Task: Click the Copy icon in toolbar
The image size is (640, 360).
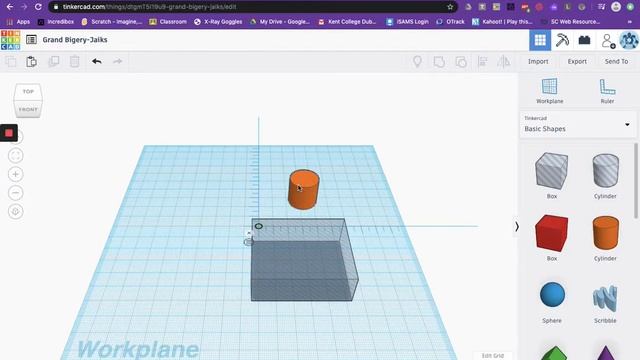Action: click(11, 62)
